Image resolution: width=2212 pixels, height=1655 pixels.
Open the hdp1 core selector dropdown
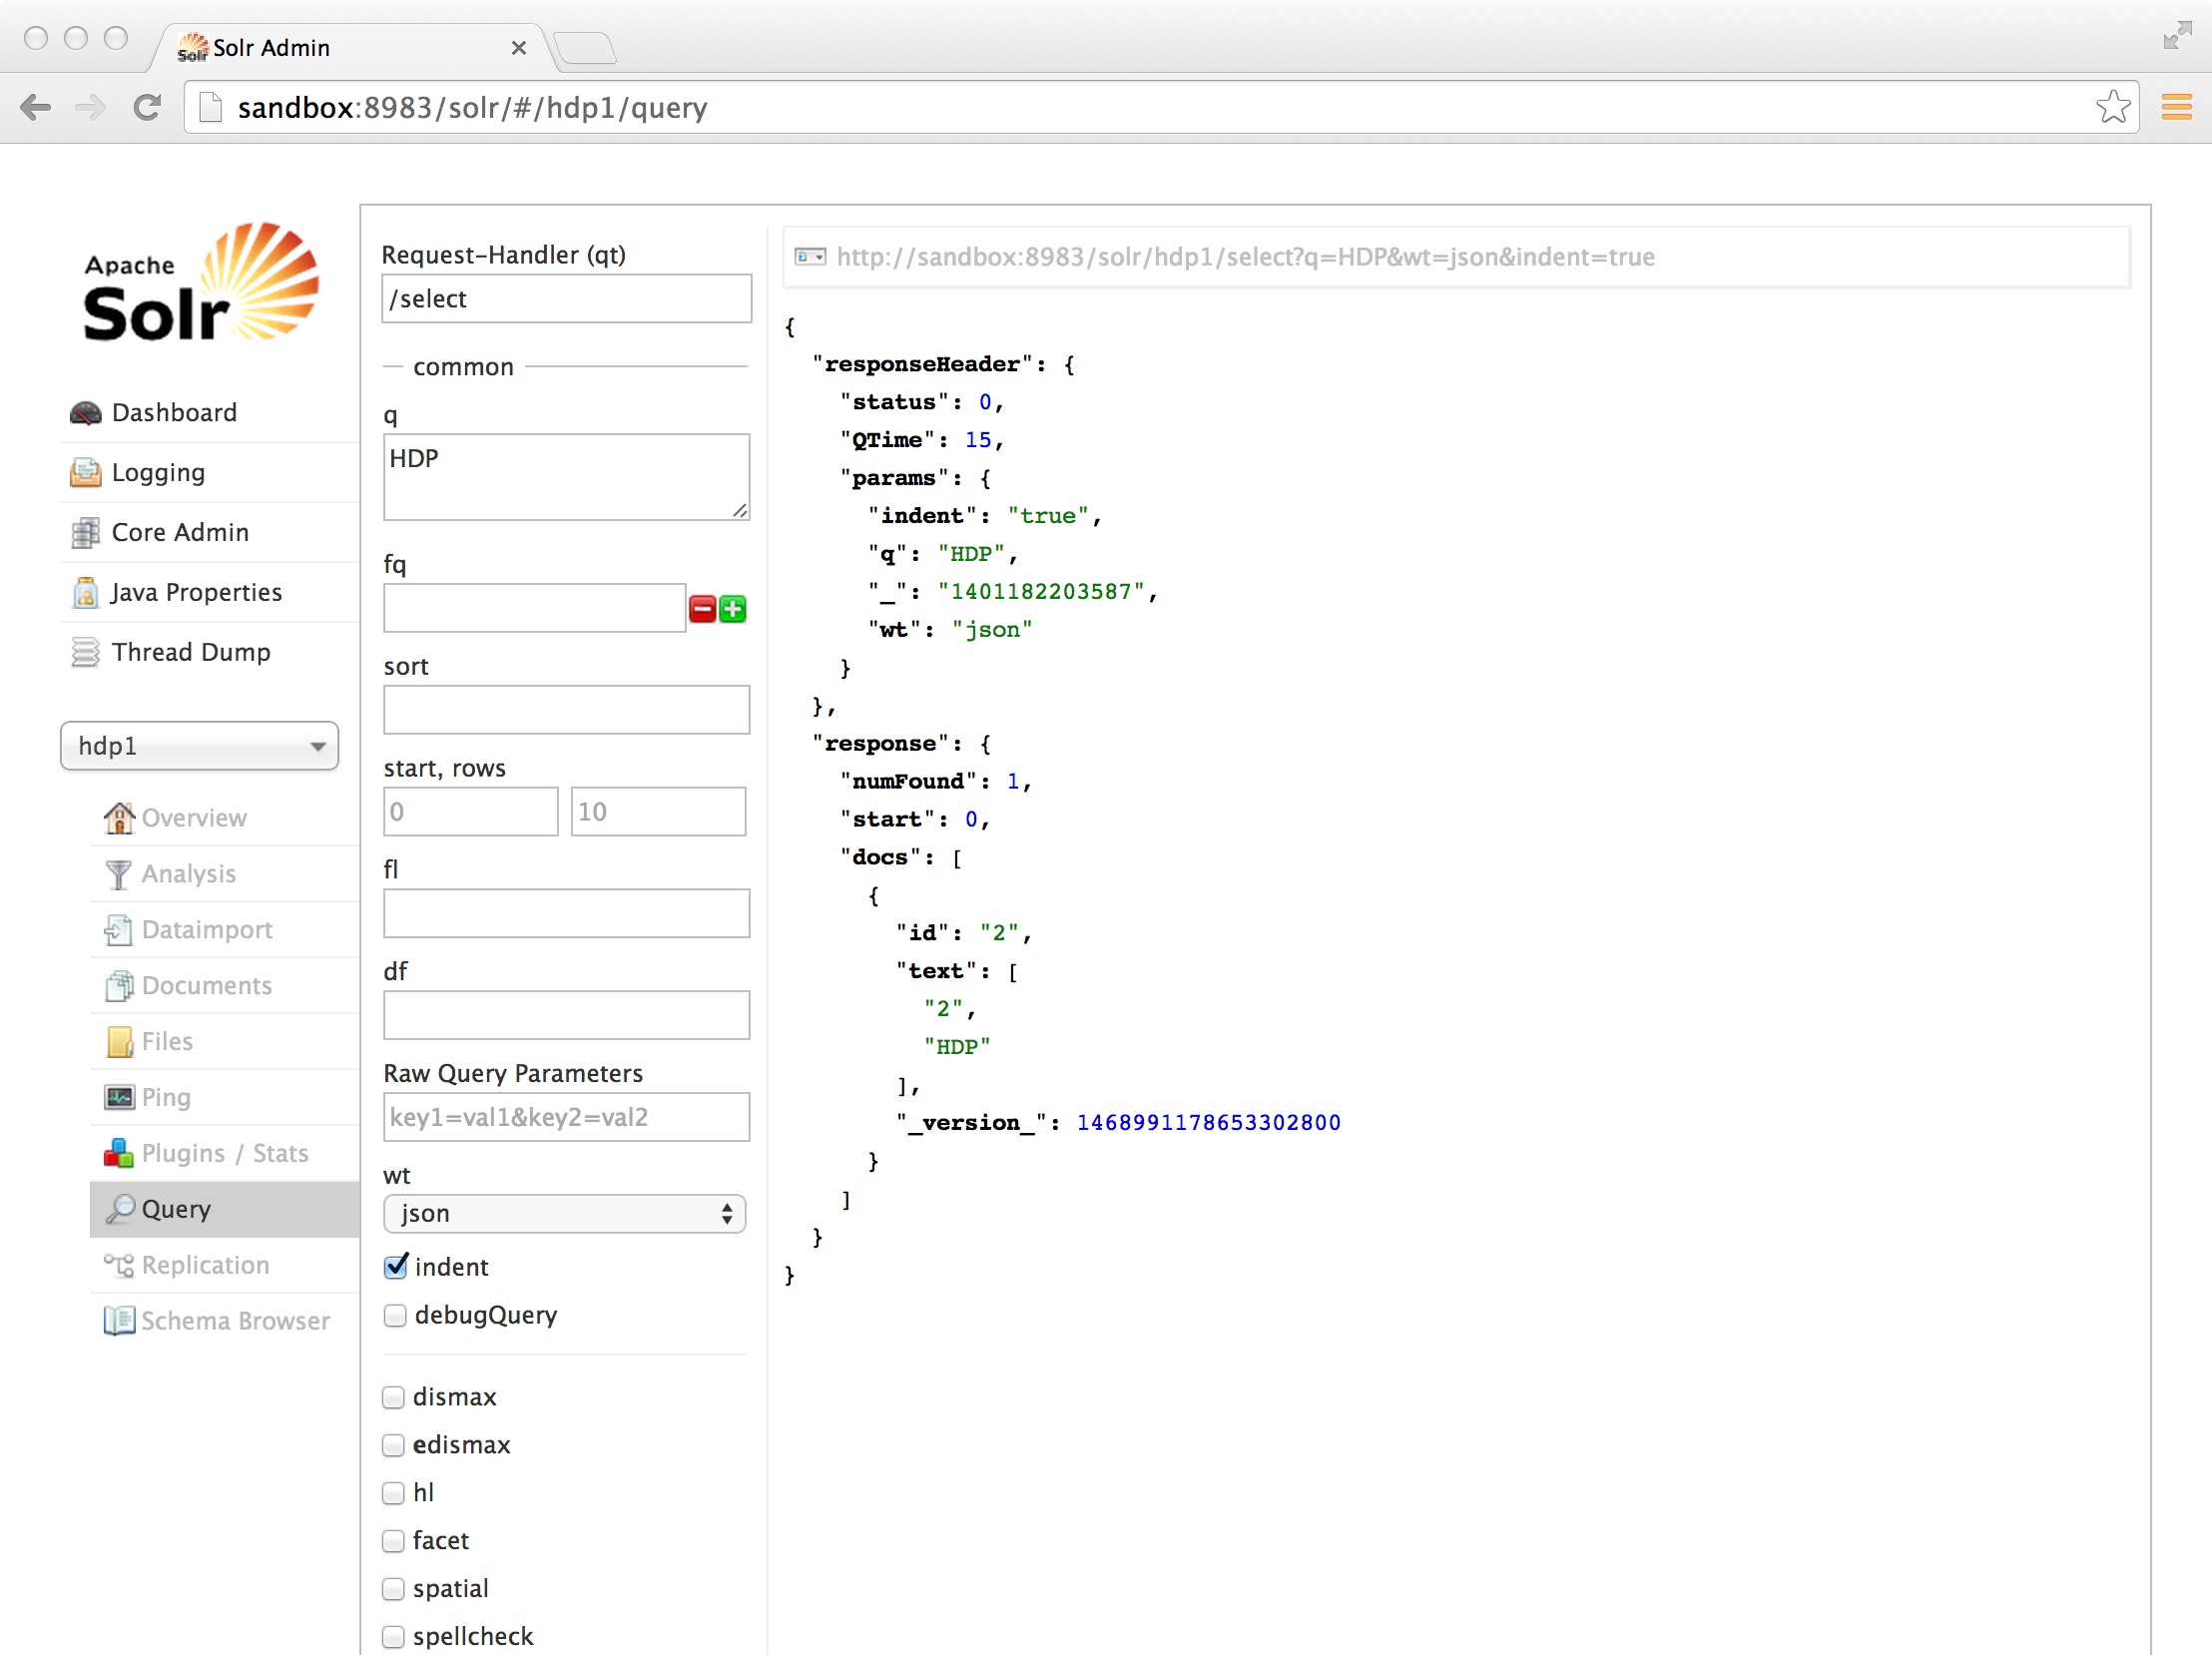tap(199, 746)
